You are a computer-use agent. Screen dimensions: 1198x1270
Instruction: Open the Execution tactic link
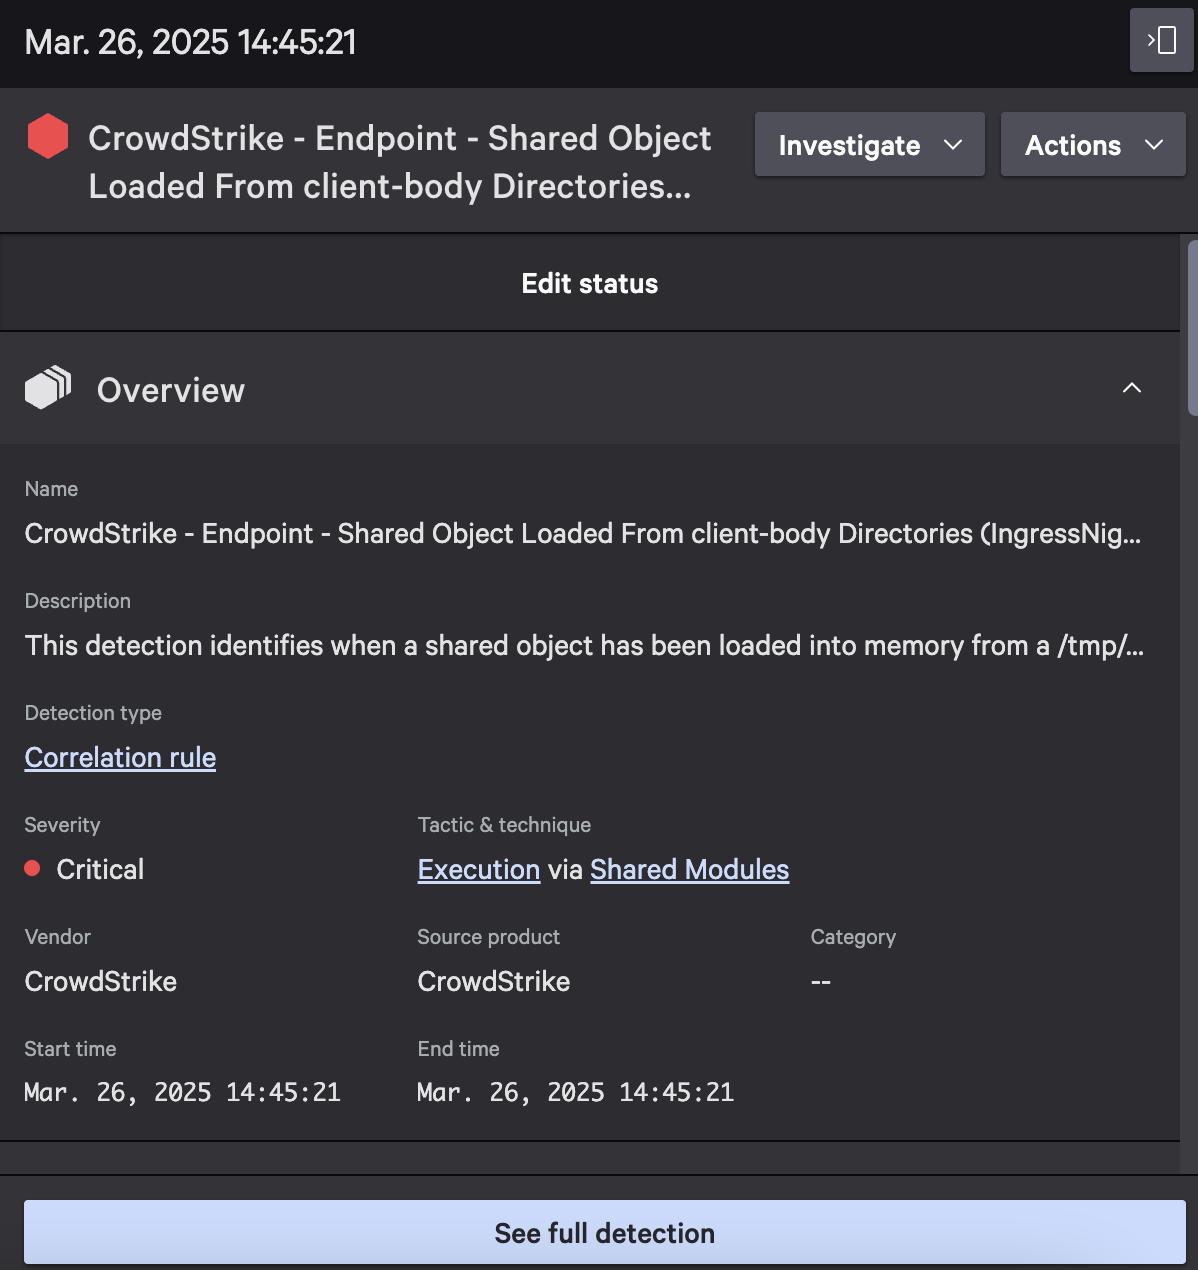pos(479,869)
